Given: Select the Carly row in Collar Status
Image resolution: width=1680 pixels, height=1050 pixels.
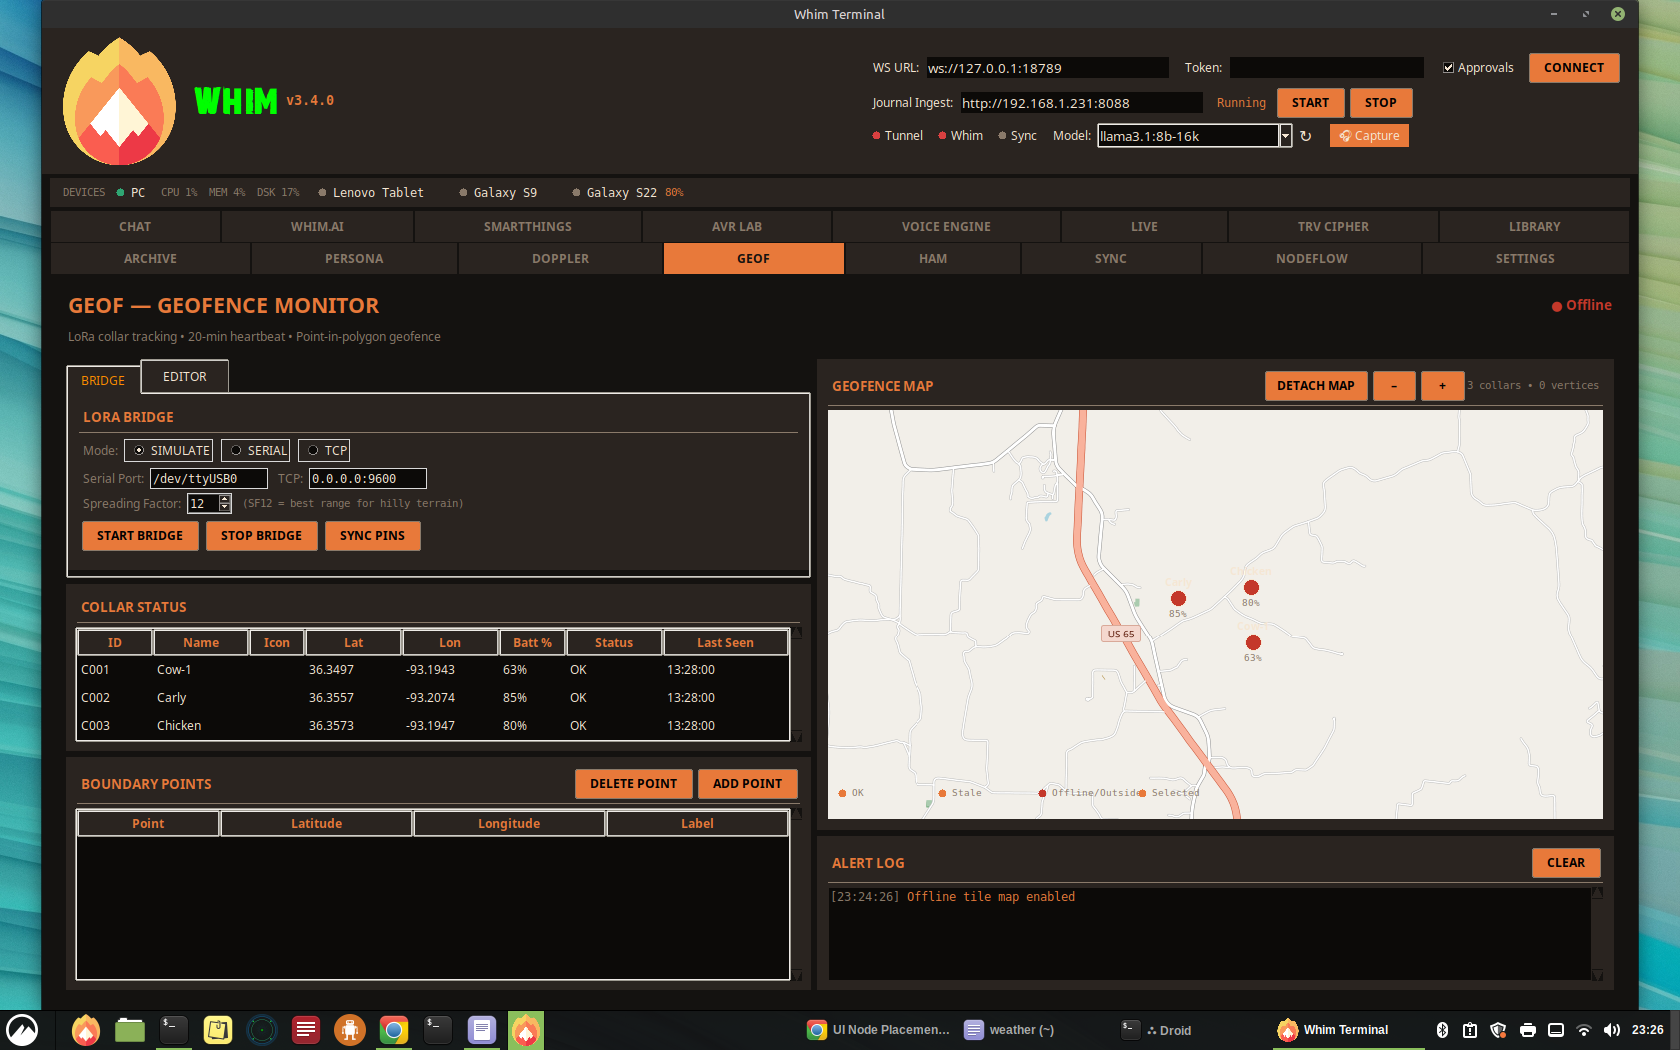Looking at the screenshot, I should point(433,698).
